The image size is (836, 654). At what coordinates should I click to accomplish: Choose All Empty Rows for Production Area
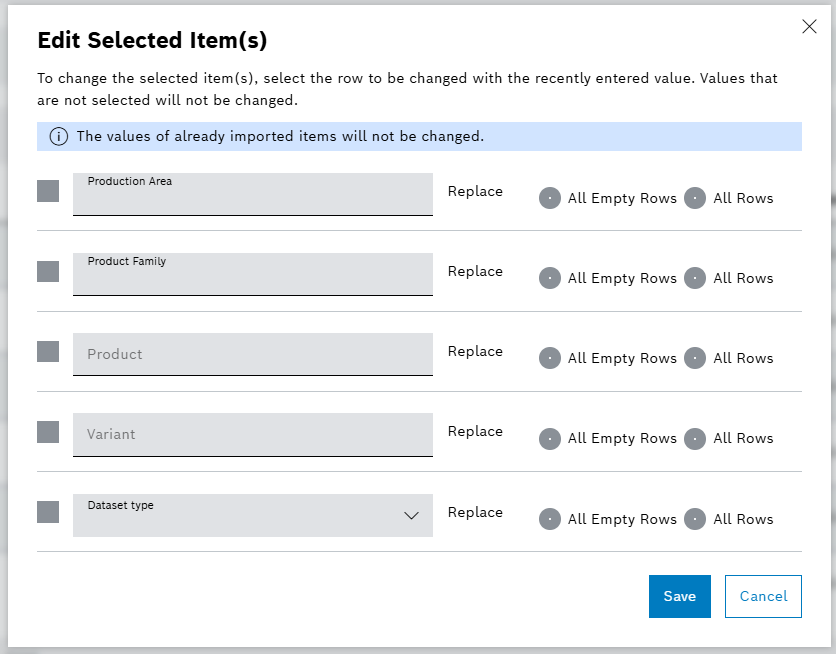[550, 198]
